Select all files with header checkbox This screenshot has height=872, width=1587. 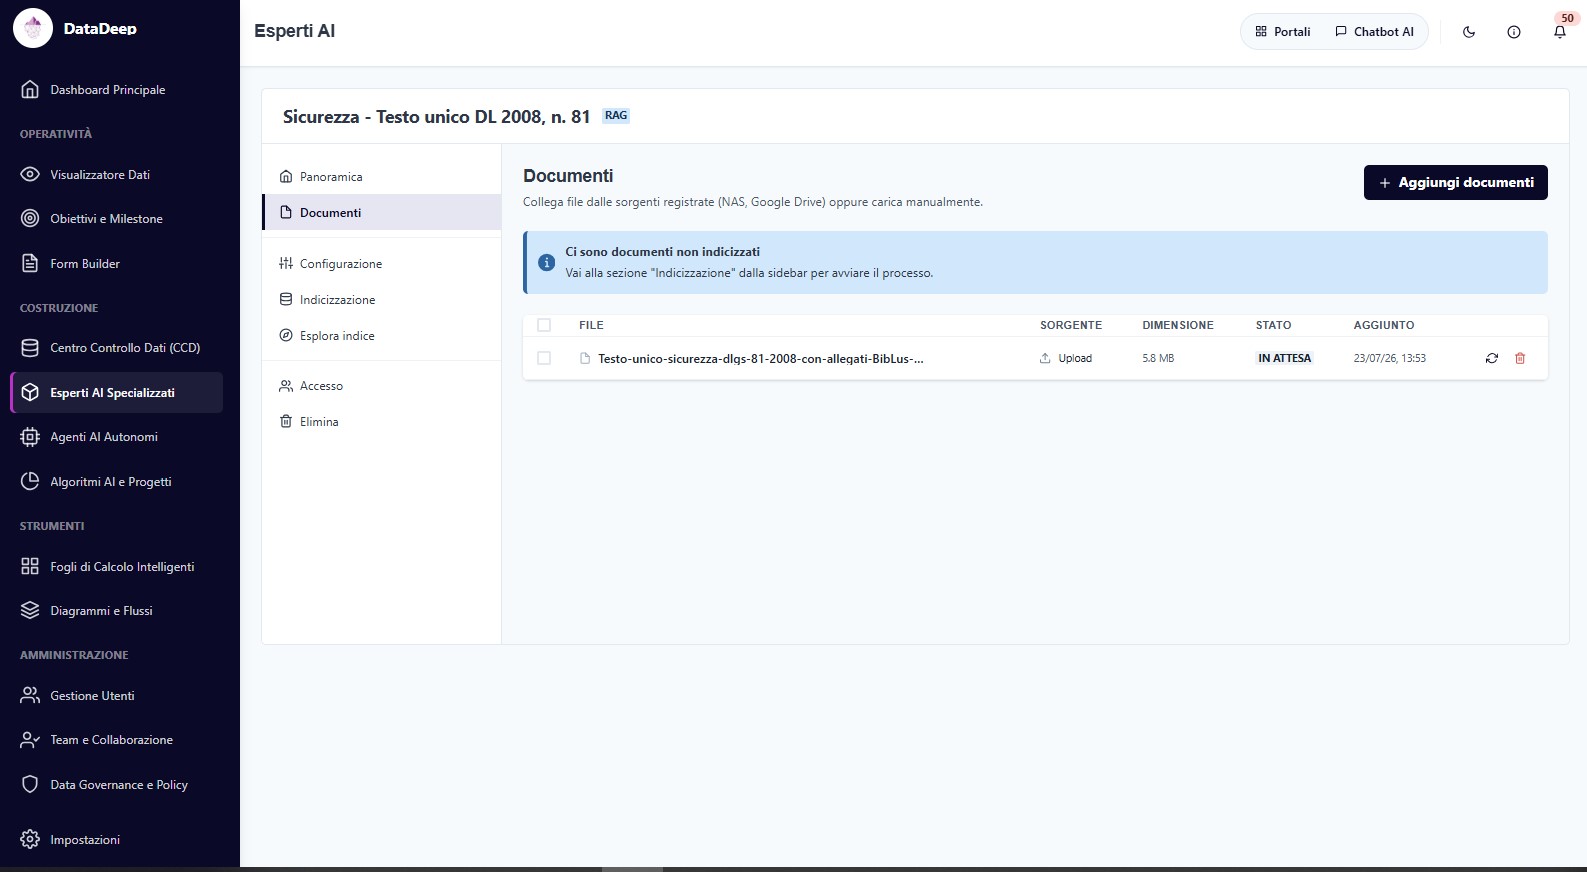pyautogui.click(x=544, y=325)
